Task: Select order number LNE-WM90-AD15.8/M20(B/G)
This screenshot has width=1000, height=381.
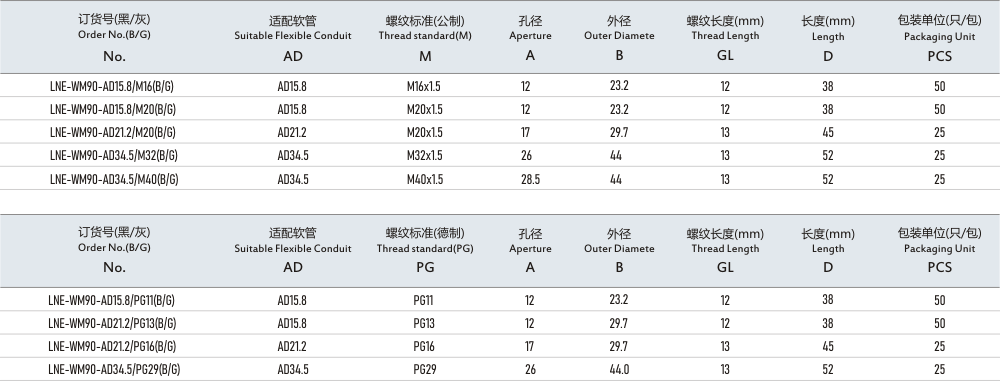Action: coord(113,109)
